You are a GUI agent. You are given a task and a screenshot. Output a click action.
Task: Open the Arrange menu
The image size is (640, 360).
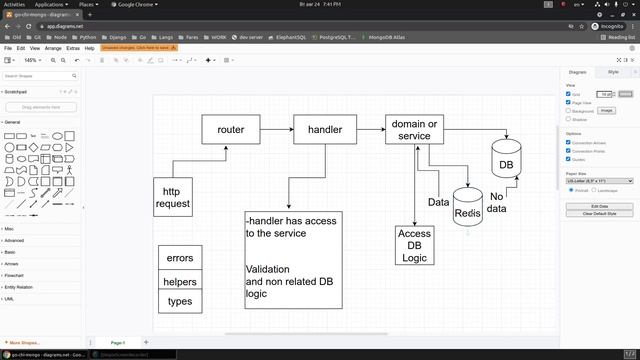click(x=53, y=48)
